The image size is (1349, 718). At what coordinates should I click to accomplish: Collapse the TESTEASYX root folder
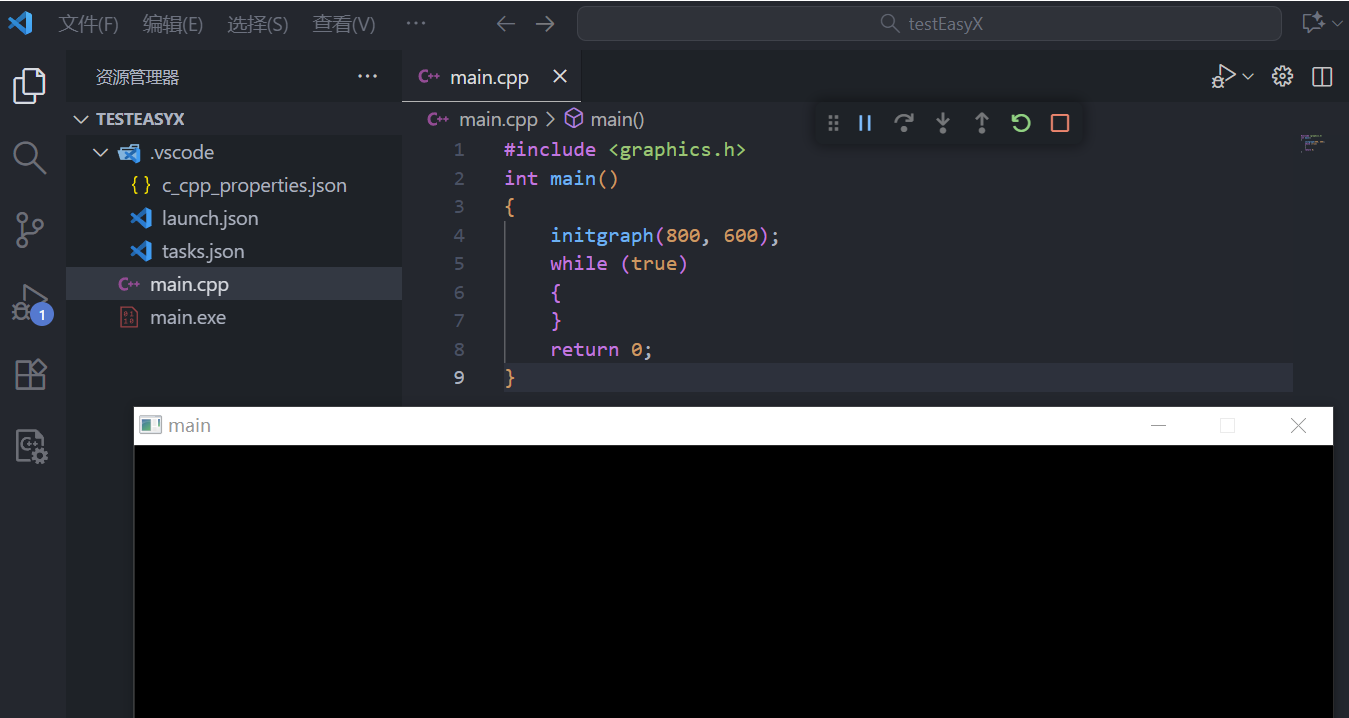pyautogui.click(x=234, y=119)
